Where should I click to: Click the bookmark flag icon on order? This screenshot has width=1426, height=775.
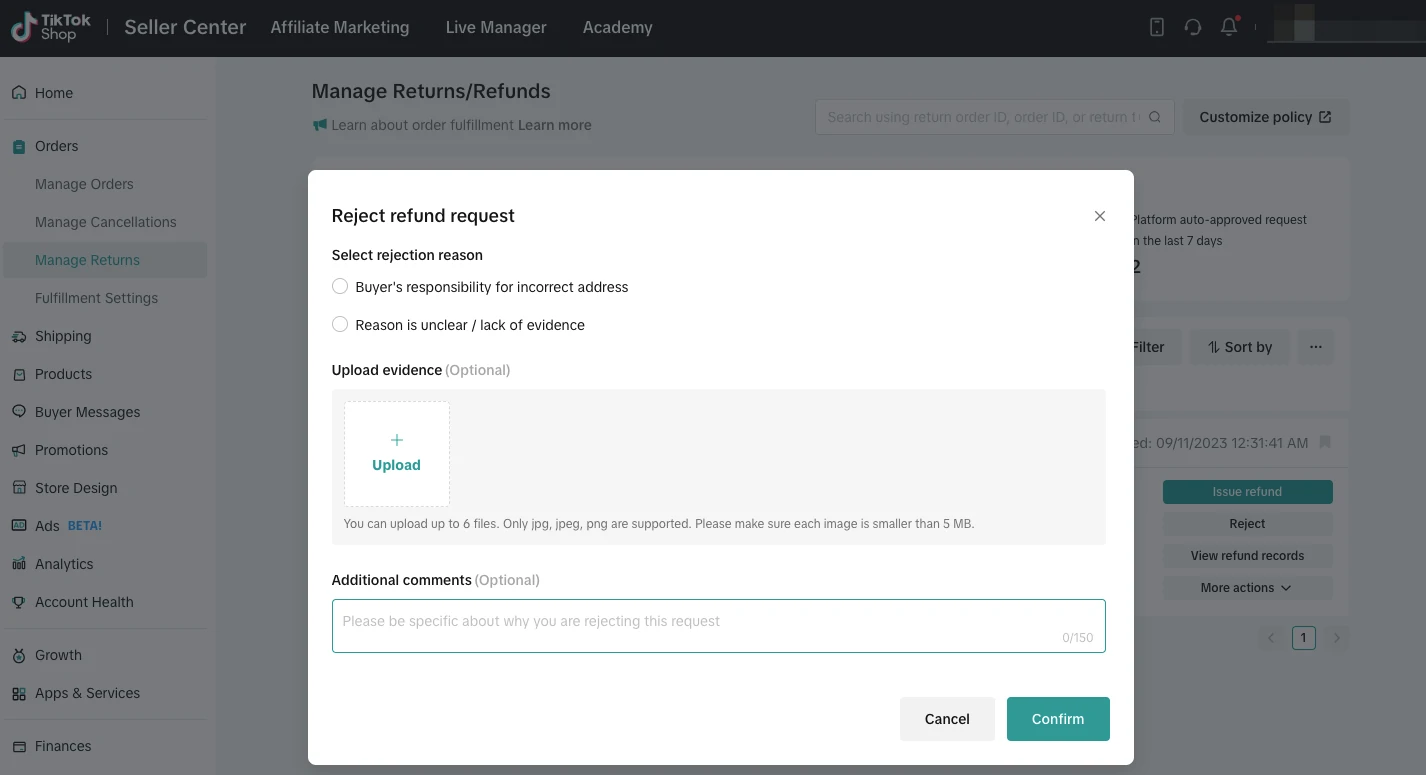point(1325,442)
